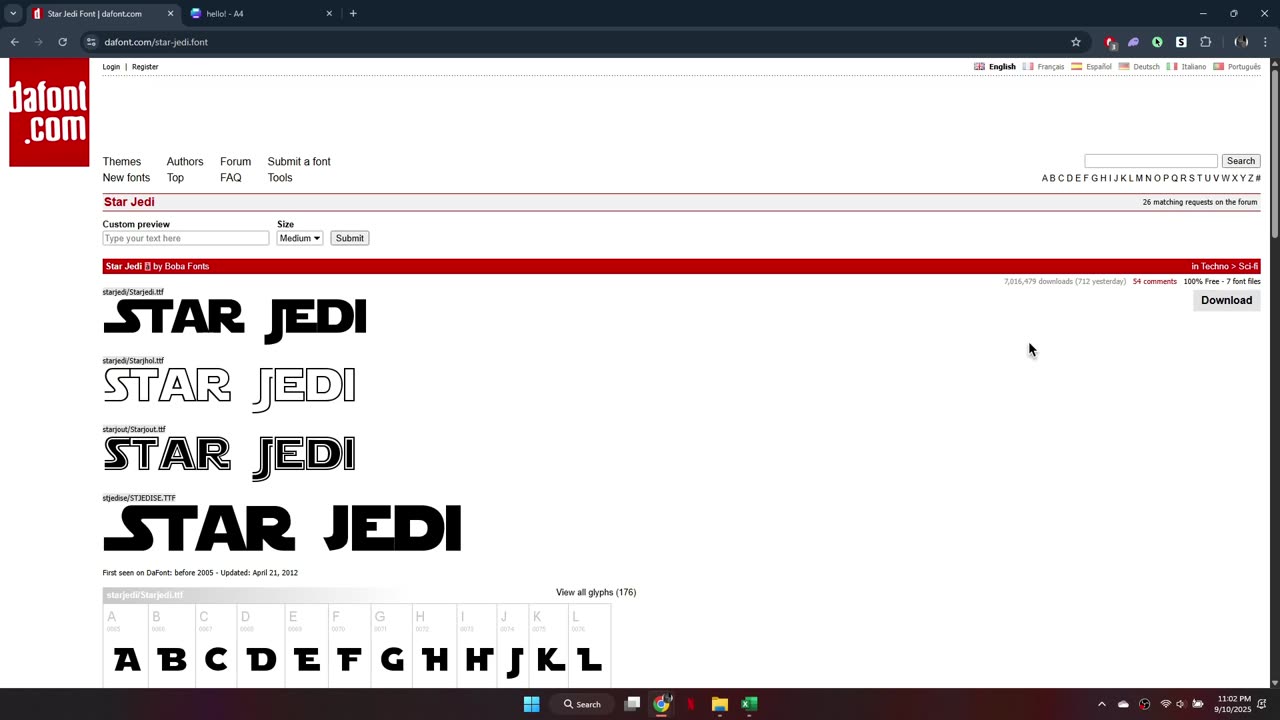Open the red extension icon with badge
This screenshot has height=720, width=1280.
pos(1110,42)
